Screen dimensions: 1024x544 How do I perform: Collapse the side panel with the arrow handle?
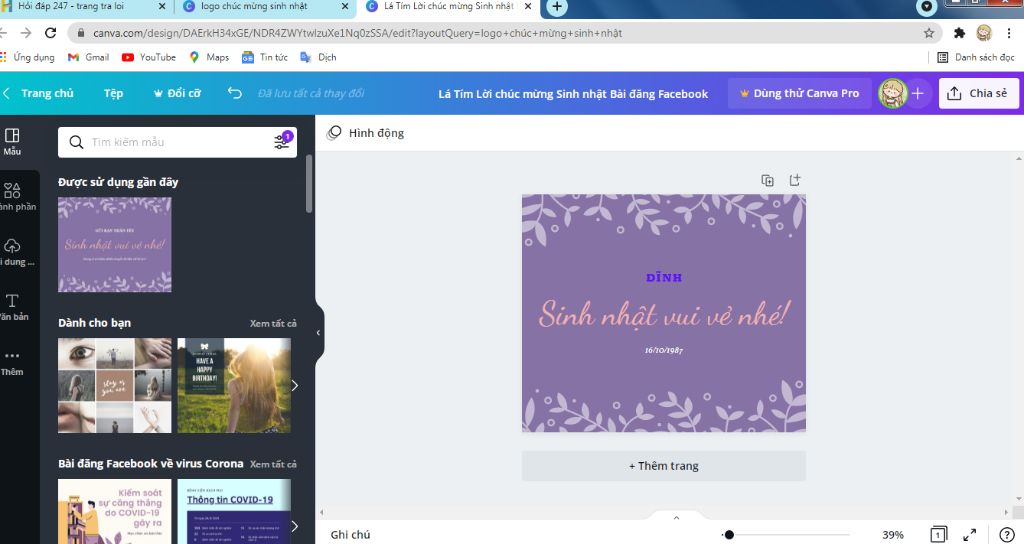pos(319,332)
